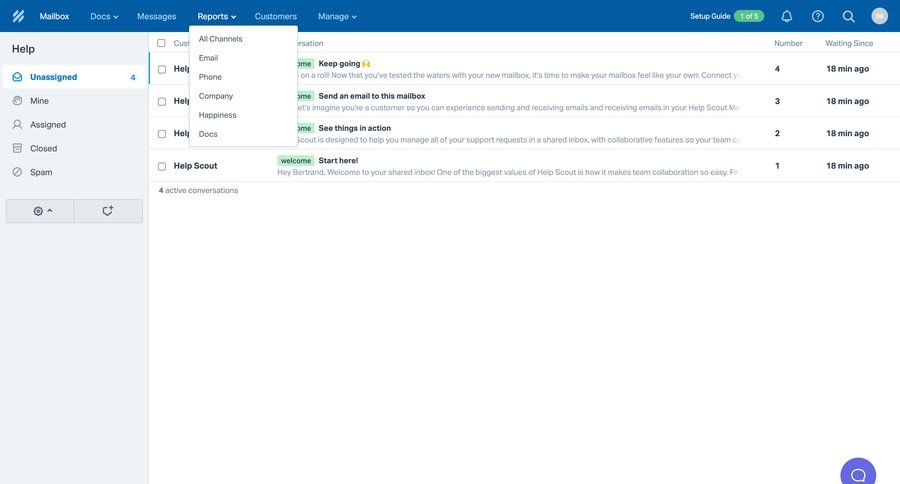900x484 pixels.
Task: Click the Help mailbox title
Action: [x=23, y=49]
